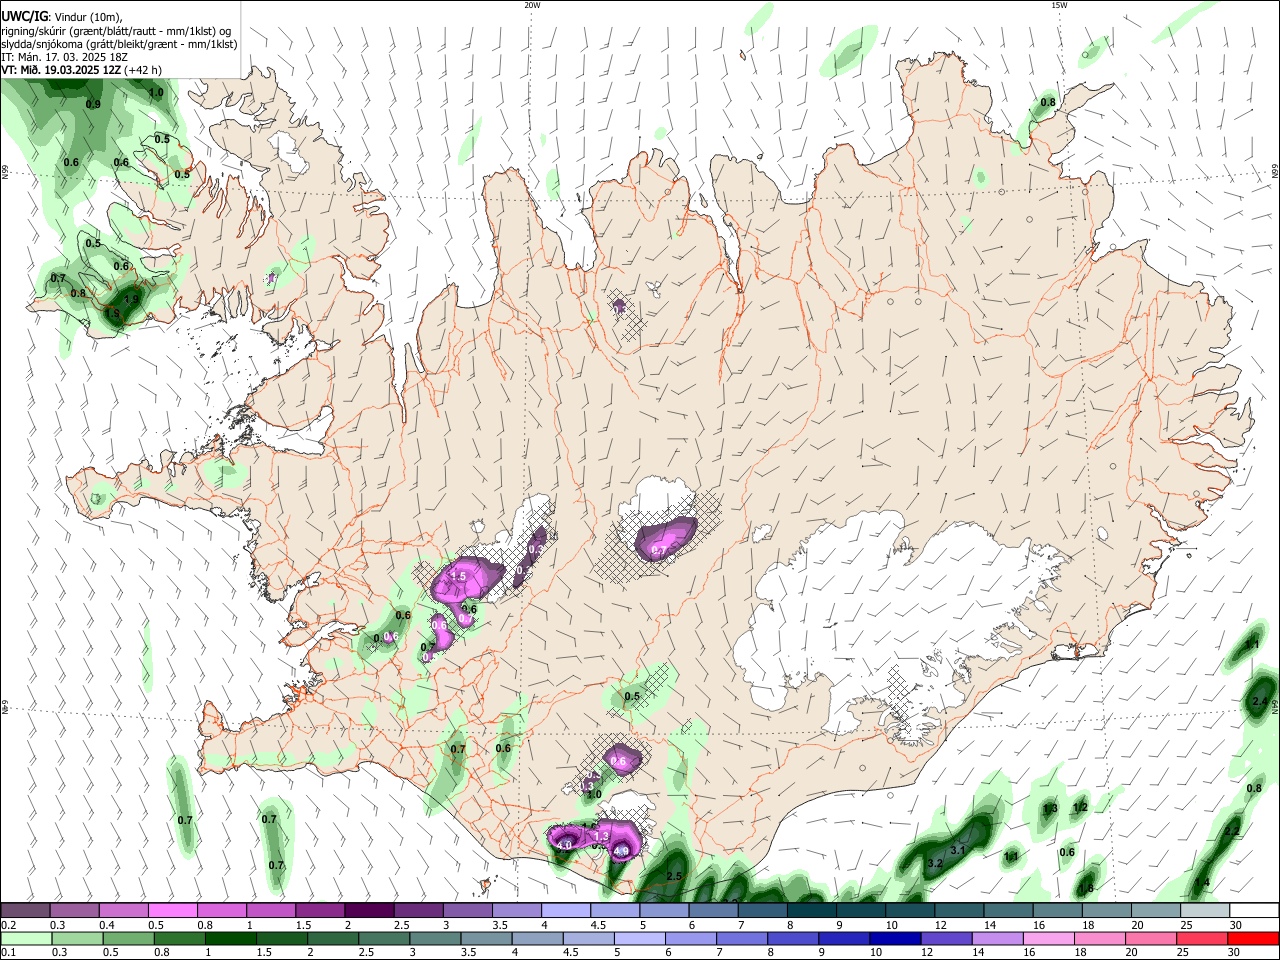Click the 1.5 value in the pink snow area

(x=460, y=577)
